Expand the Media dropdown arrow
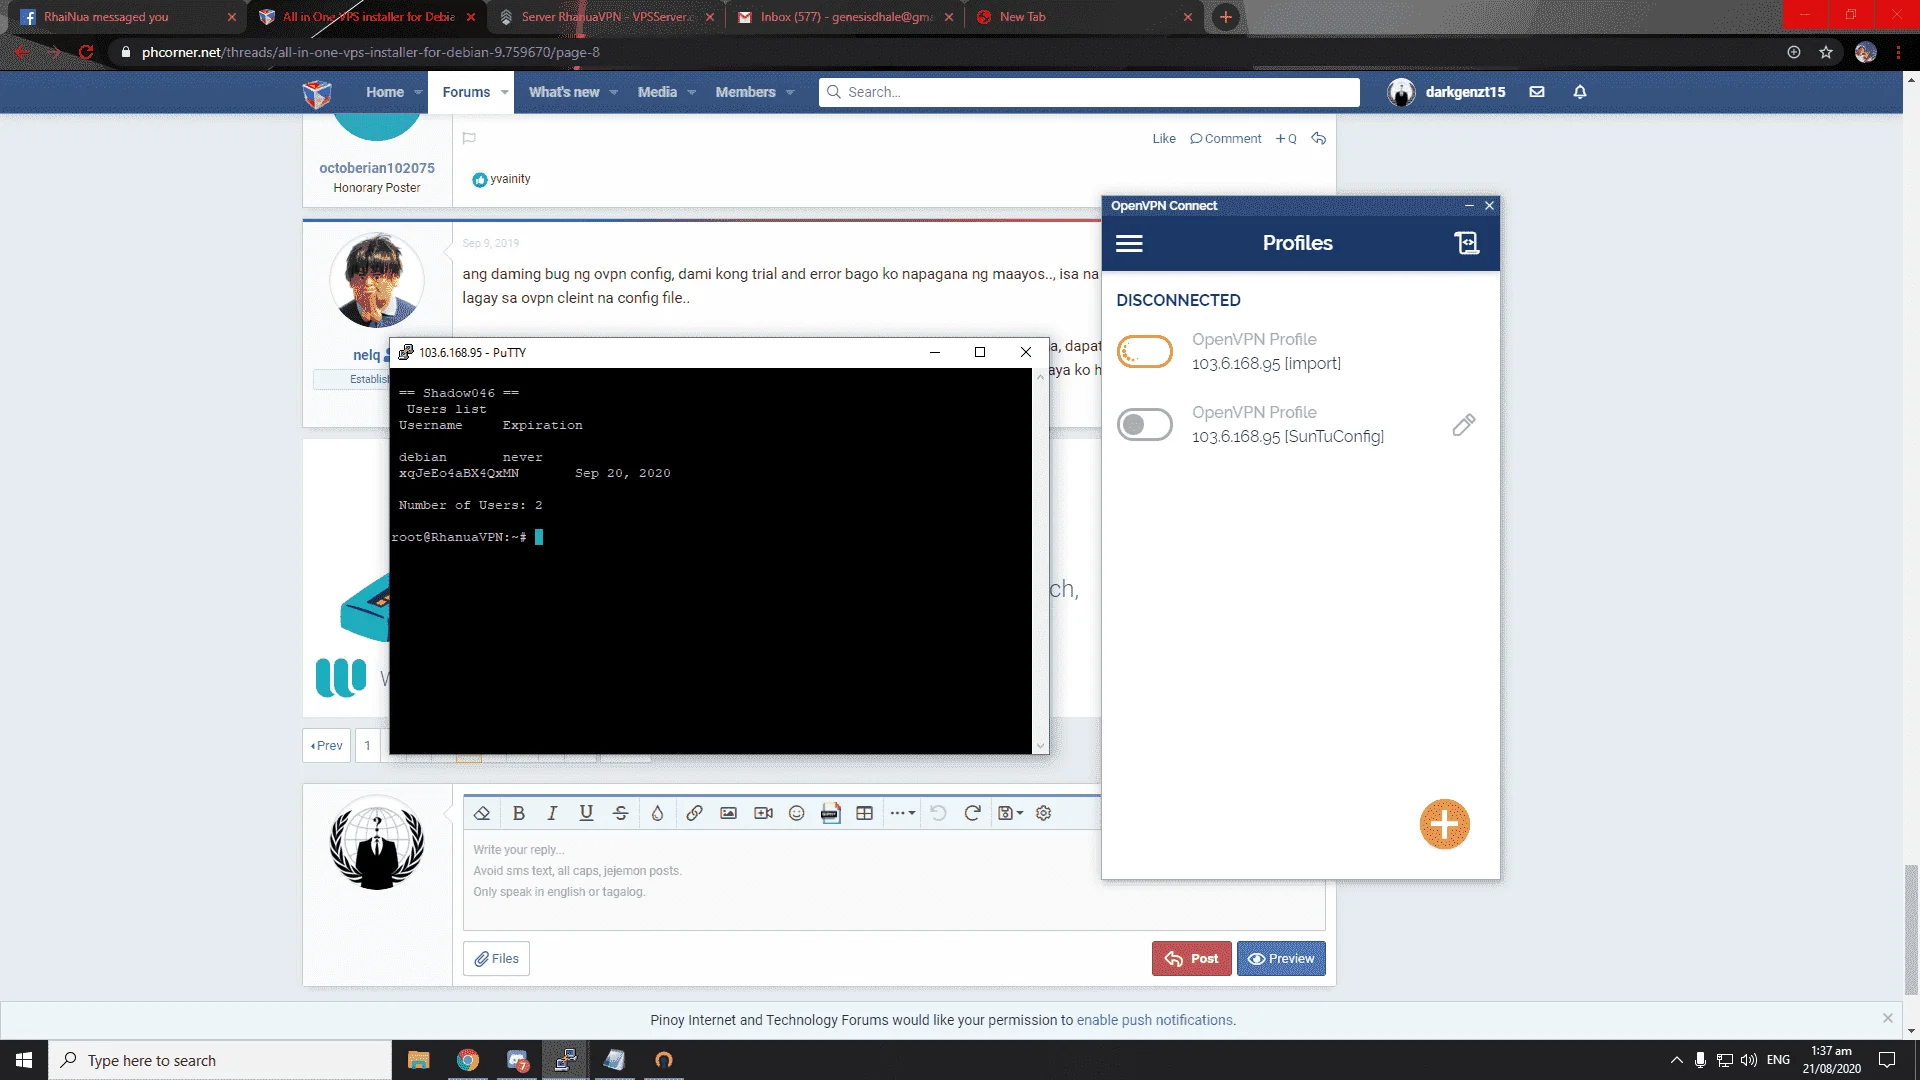This screenshot has width=1920, height=1080. click(691, 92)
